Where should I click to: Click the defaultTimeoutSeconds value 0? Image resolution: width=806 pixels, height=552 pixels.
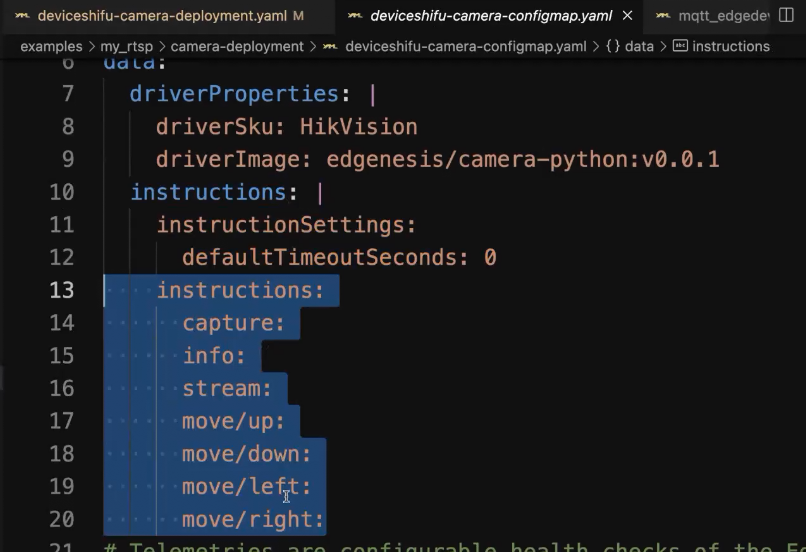pyautogui.click(x=490, y=257)
